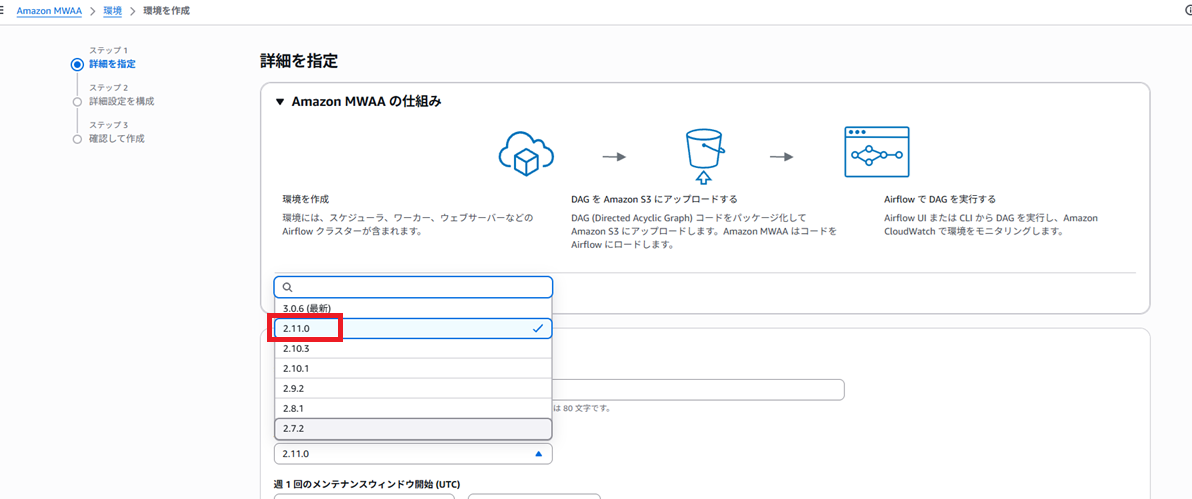Click the 詳細を指定 step label
1192x499 pixels.
(x=113, y=63)
